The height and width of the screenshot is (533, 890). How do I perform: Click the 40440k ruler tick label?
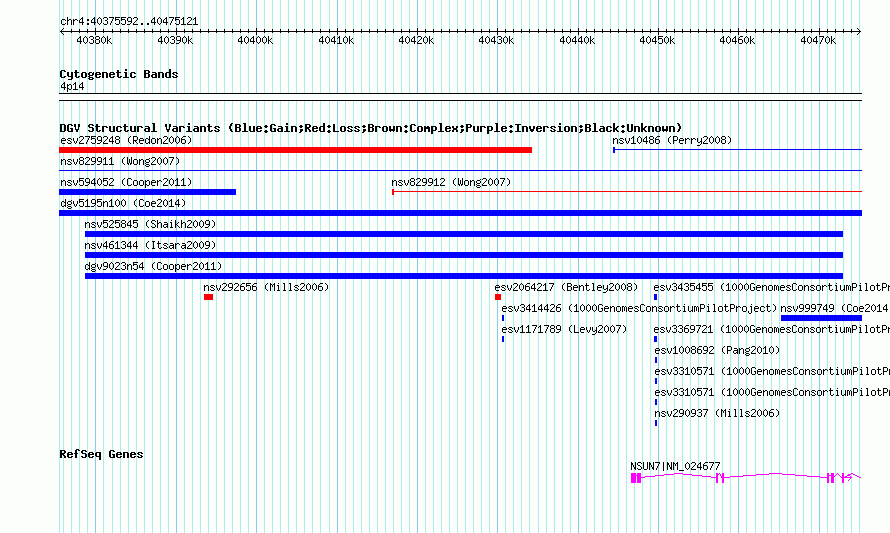pos(577,40)
